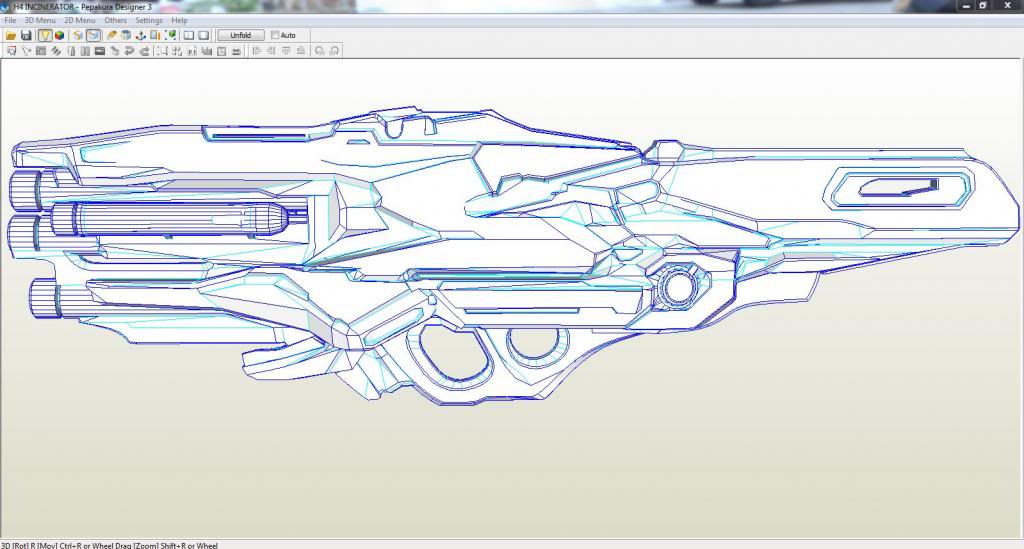Click the redo arrow icon
Viewport: 1024px width, 549px height.
click(x=144, y=51)
